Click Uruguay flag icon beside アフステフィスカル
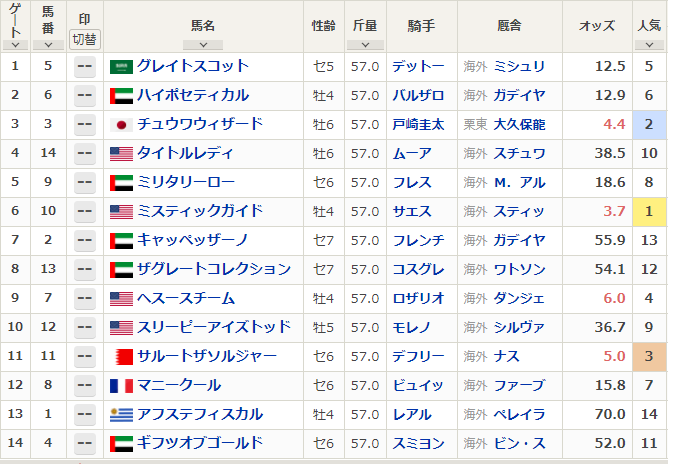 coord(121,415)
